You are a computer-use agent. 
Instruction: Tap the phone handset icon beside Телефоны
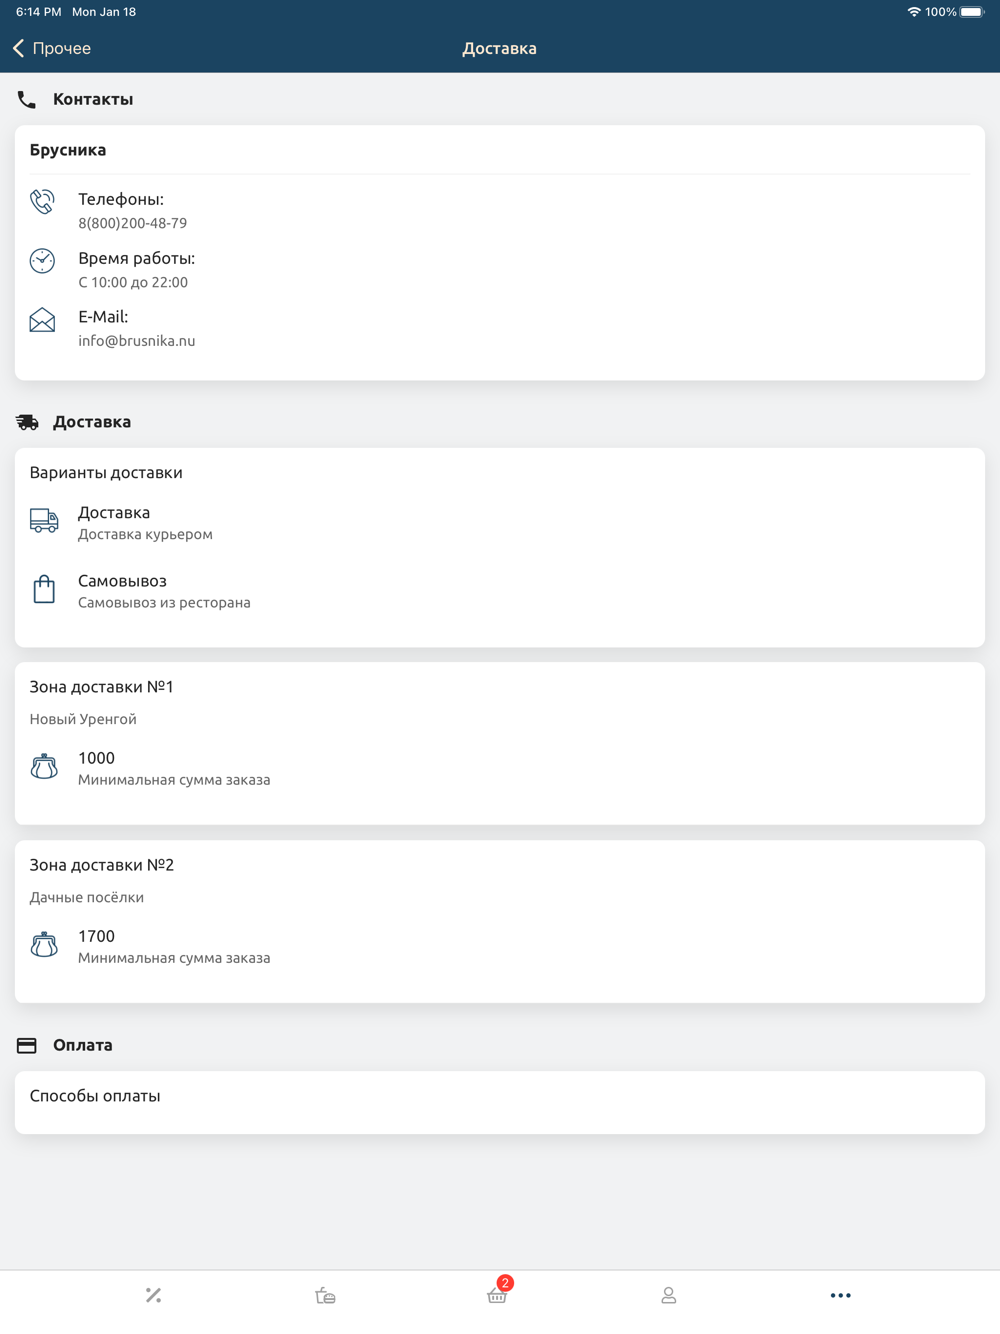pyautogui.click(x=42, y=202)
